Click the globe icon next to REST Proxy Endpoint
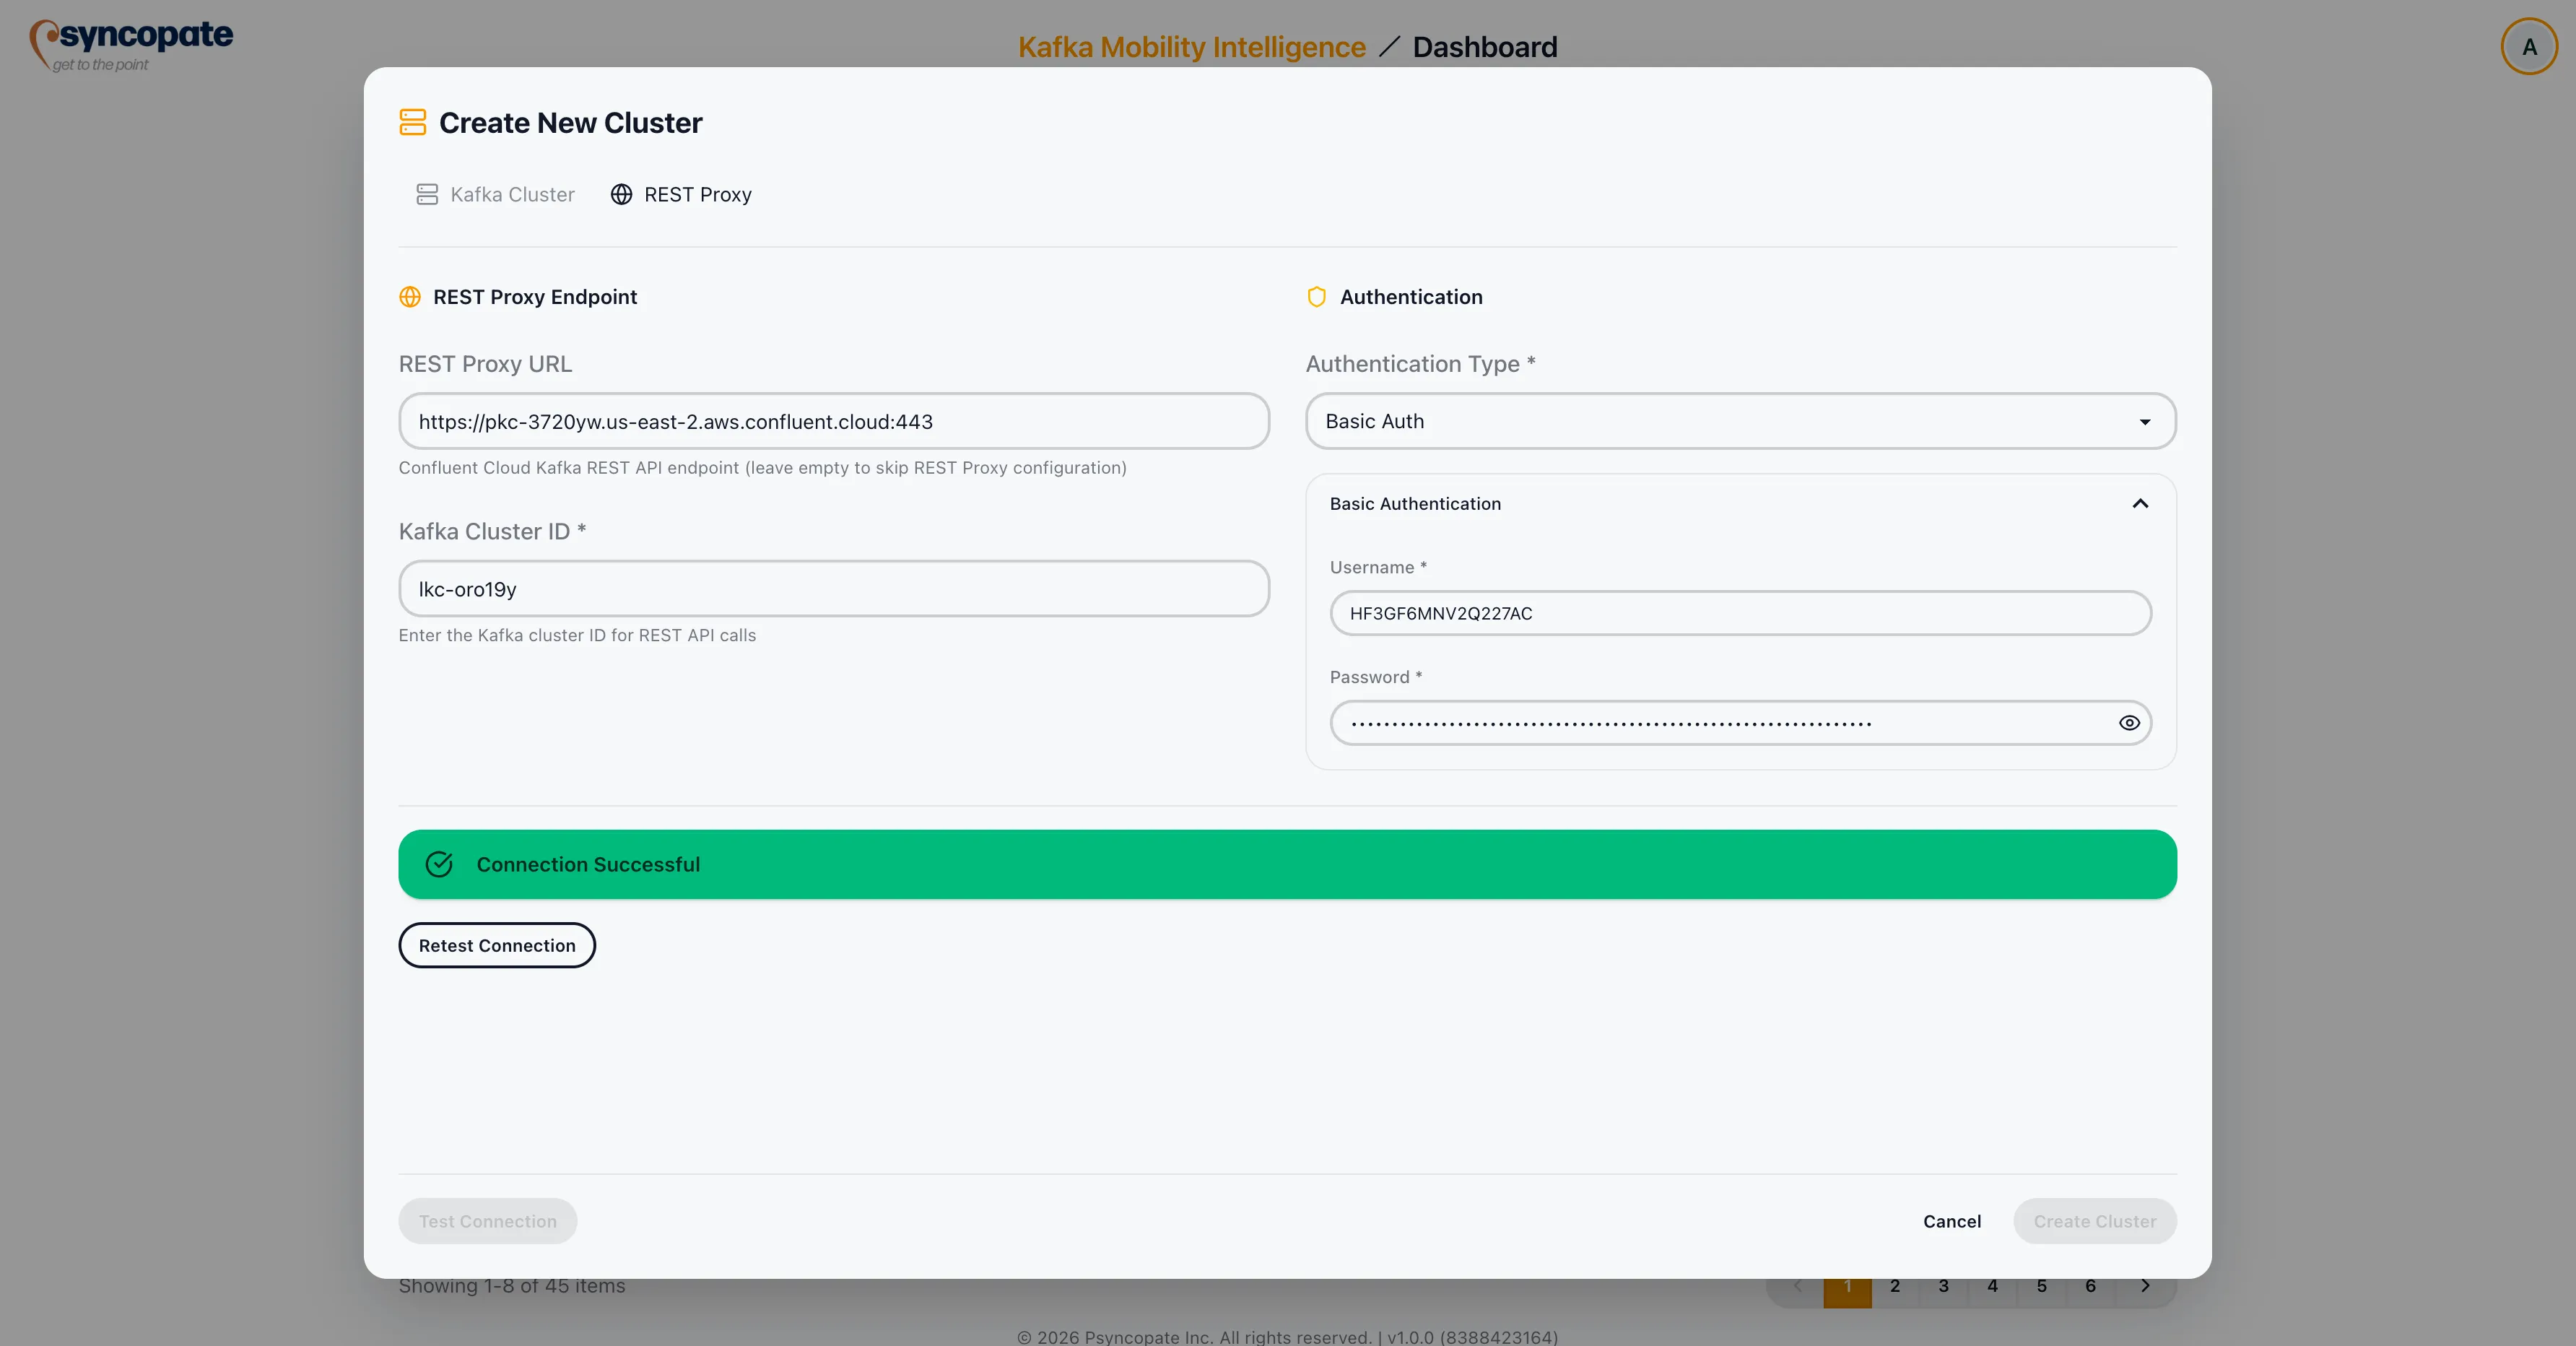The image size is (2576, 1346). pos(410,297)
